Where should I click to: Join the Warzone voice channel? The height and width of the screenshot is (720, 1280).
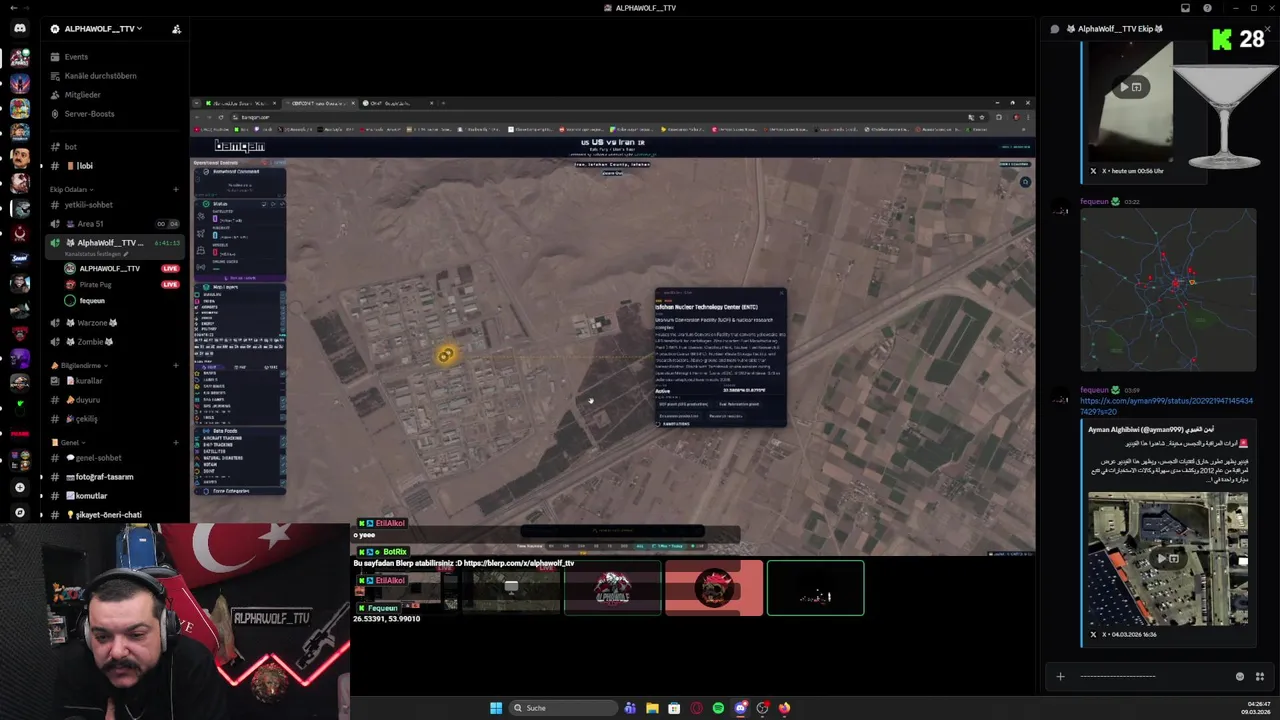(91, 323)
